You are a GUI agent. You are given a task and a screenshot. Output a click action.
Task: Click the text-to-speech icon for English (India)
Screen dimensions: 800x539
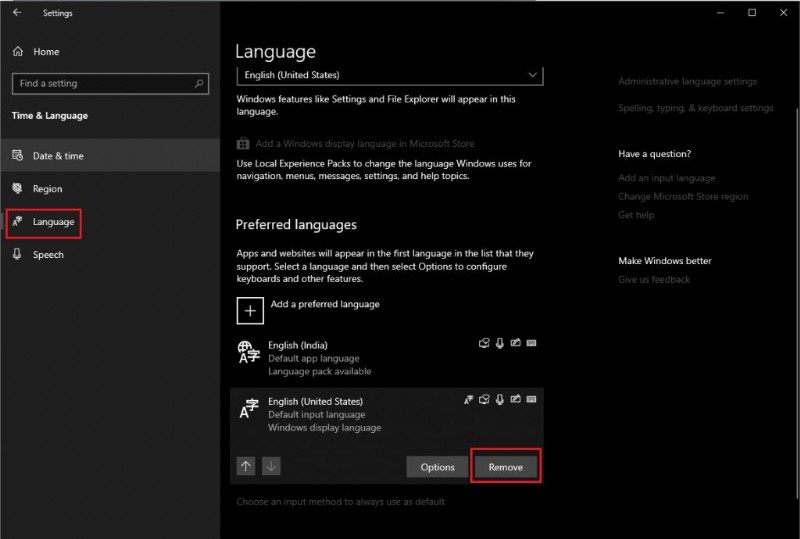tap(484, 343)
